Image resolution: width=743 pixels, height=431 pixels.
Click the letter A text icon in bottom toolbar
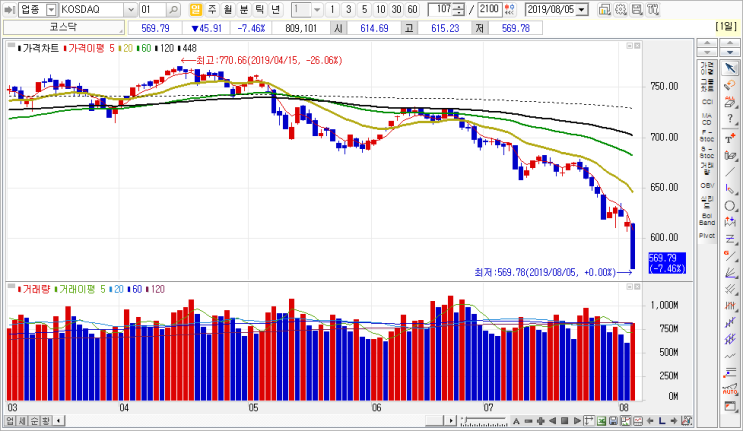(516, 421)
